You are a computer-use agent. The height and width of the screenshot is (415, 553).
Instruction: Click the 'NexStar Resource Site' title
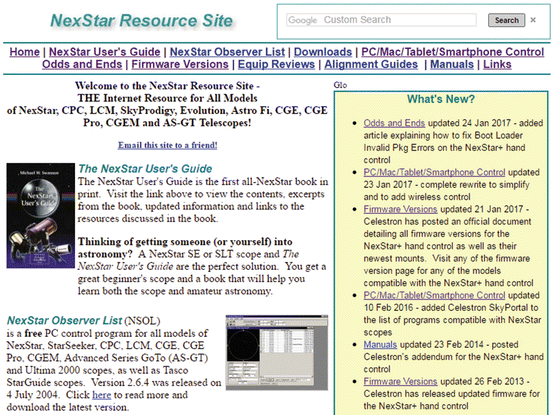pyautogui.click(x=142, y=20)
